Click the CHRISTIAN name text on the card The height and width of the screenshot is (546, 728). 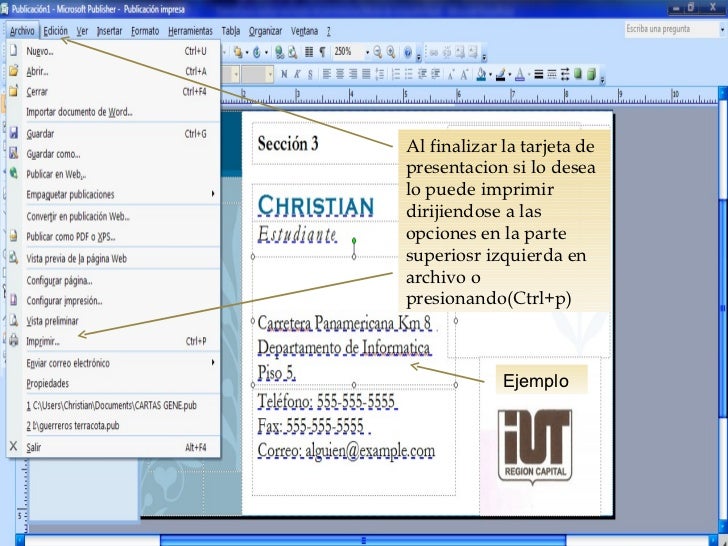[316, 206]
